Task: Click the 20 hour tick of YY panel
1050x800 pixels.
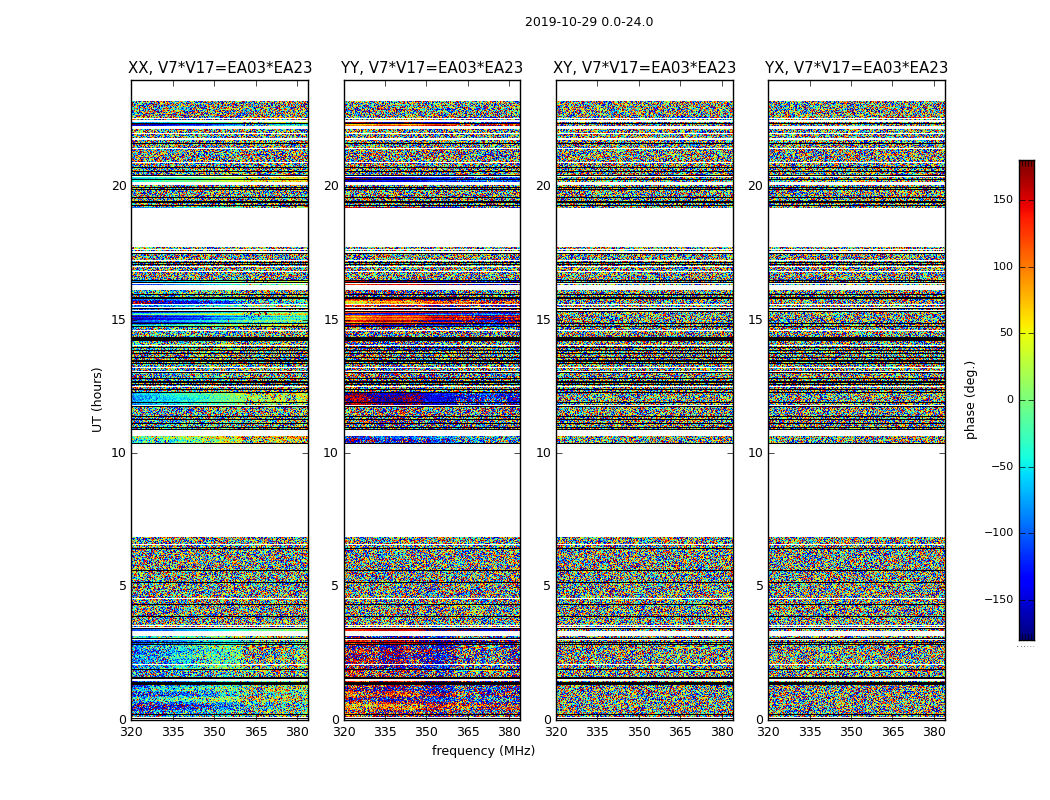Action: coord(331,185)
